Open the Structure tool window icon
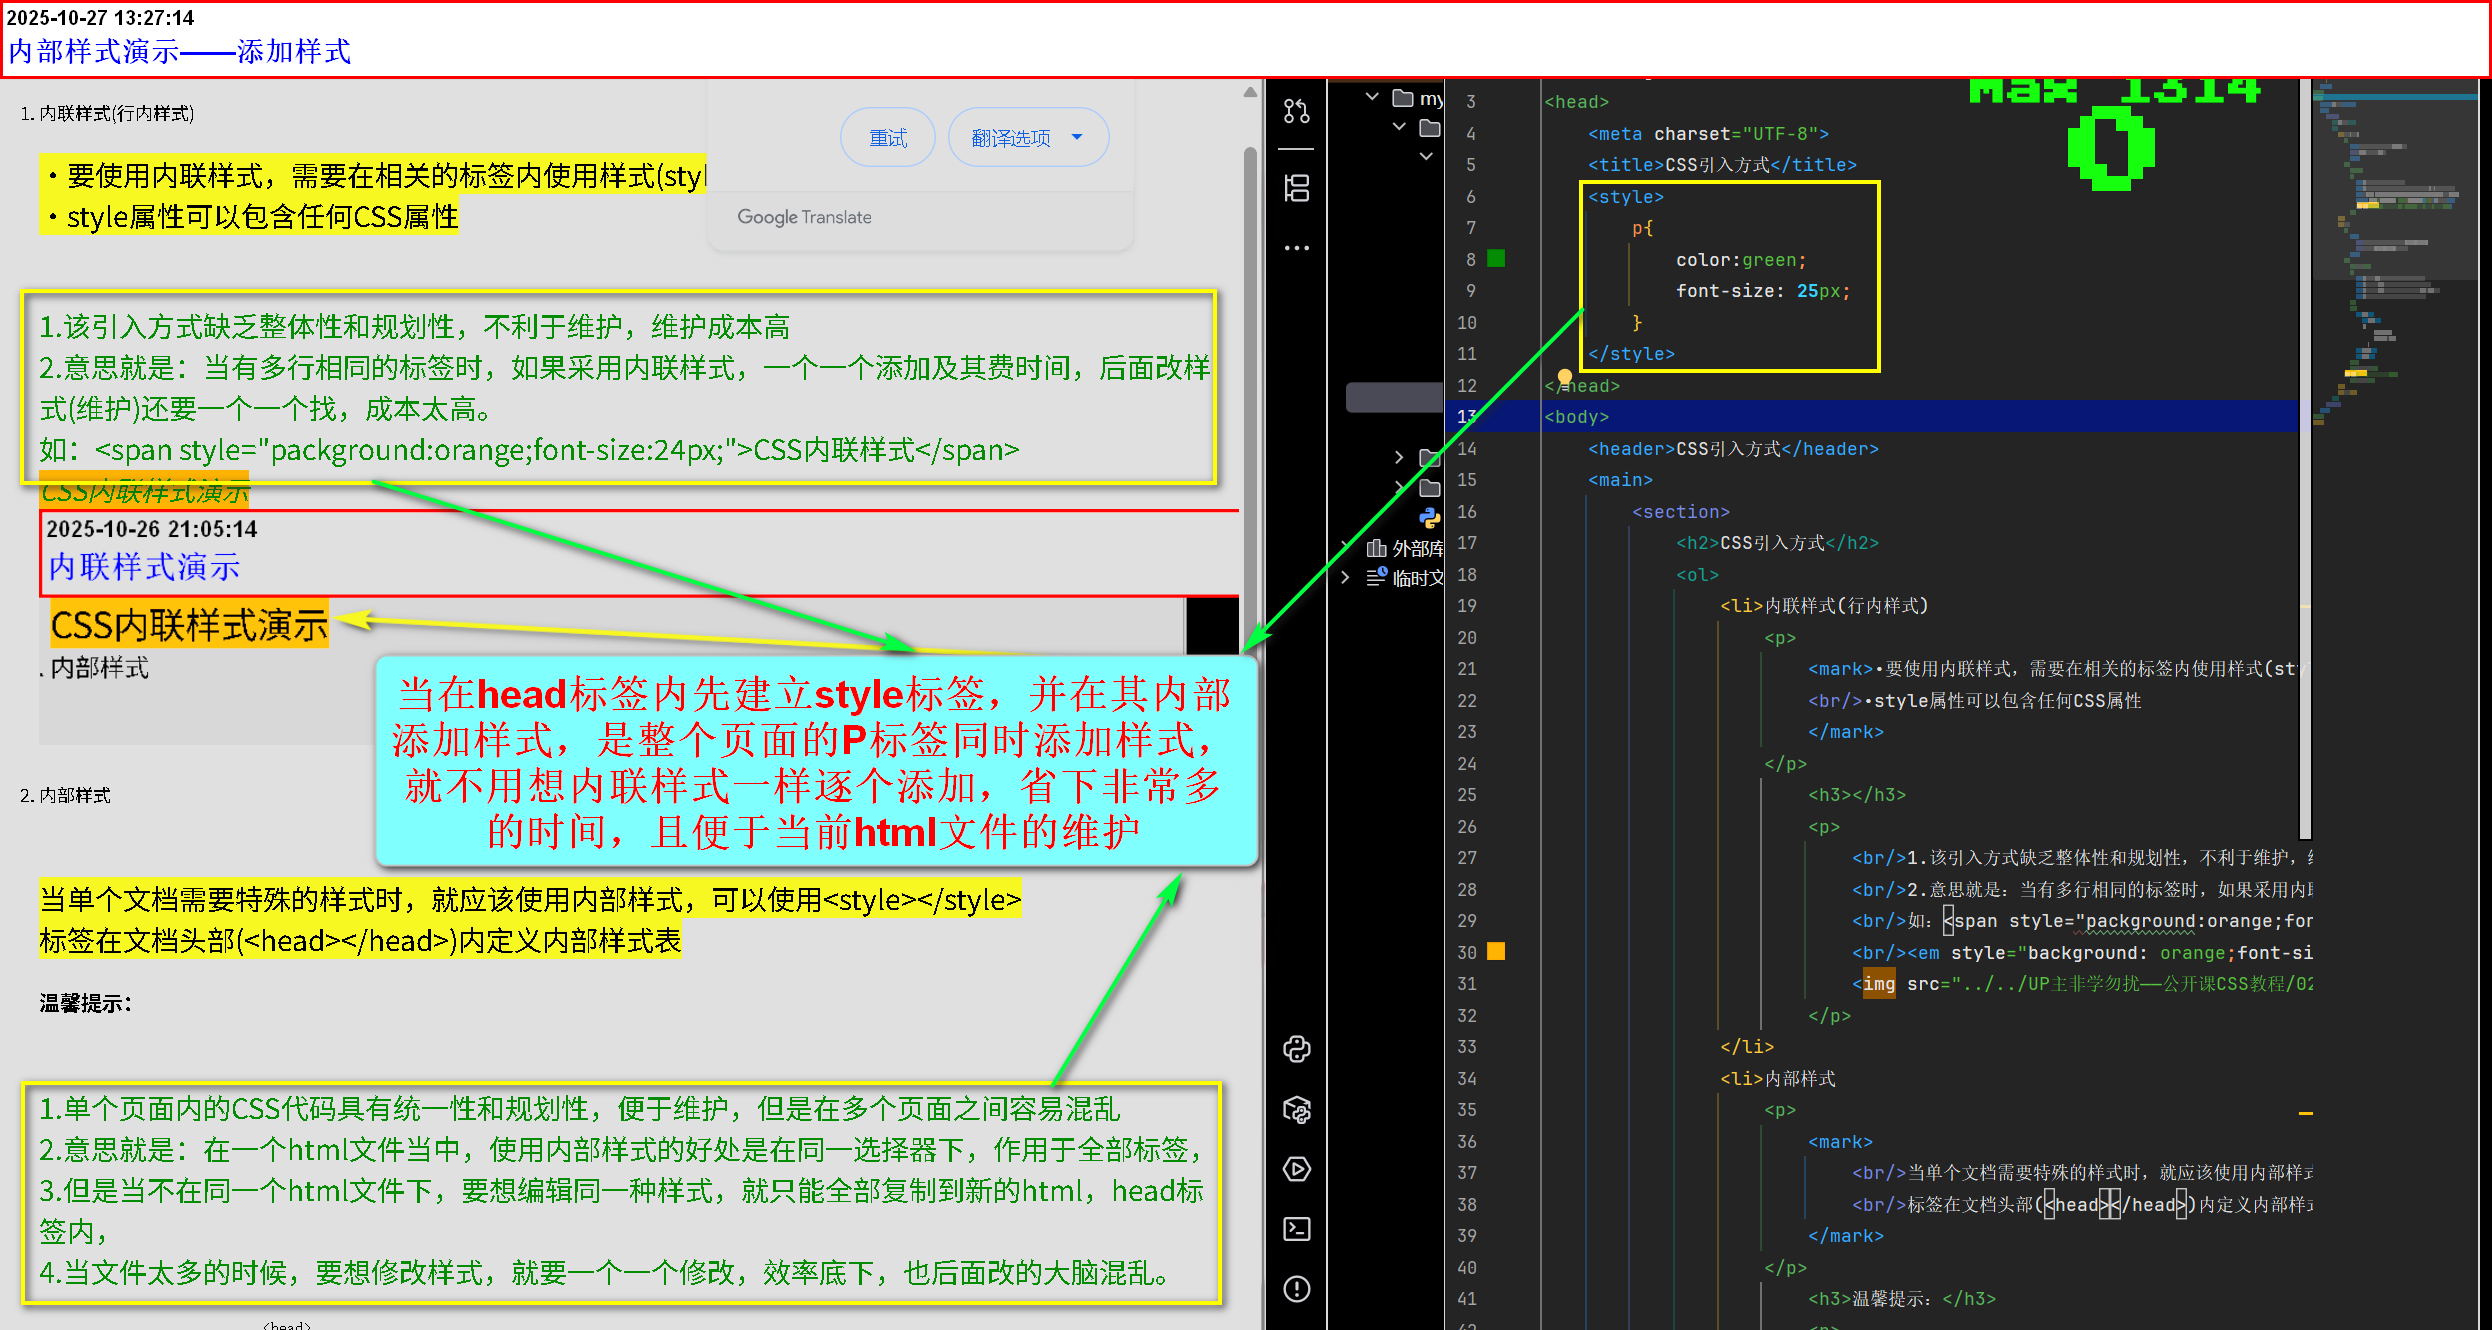Image resolution: width=2492 pixels, height=1330 pixels. pos(1297,188)
